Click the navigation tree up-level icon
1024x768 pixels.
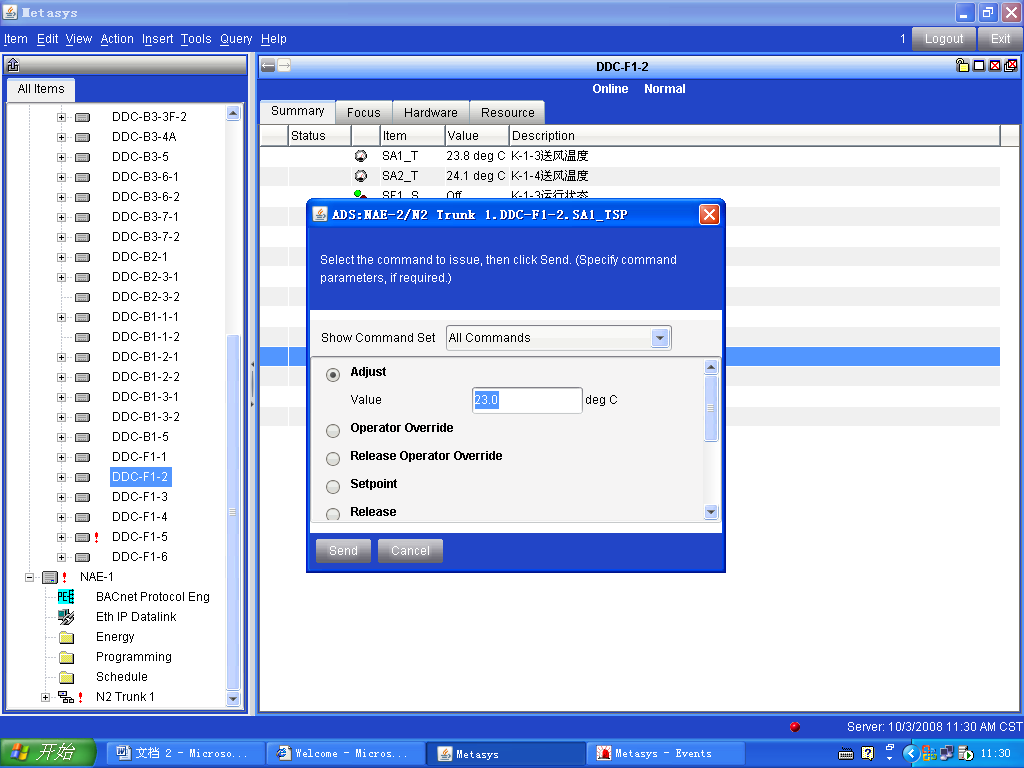coord(13,66)
